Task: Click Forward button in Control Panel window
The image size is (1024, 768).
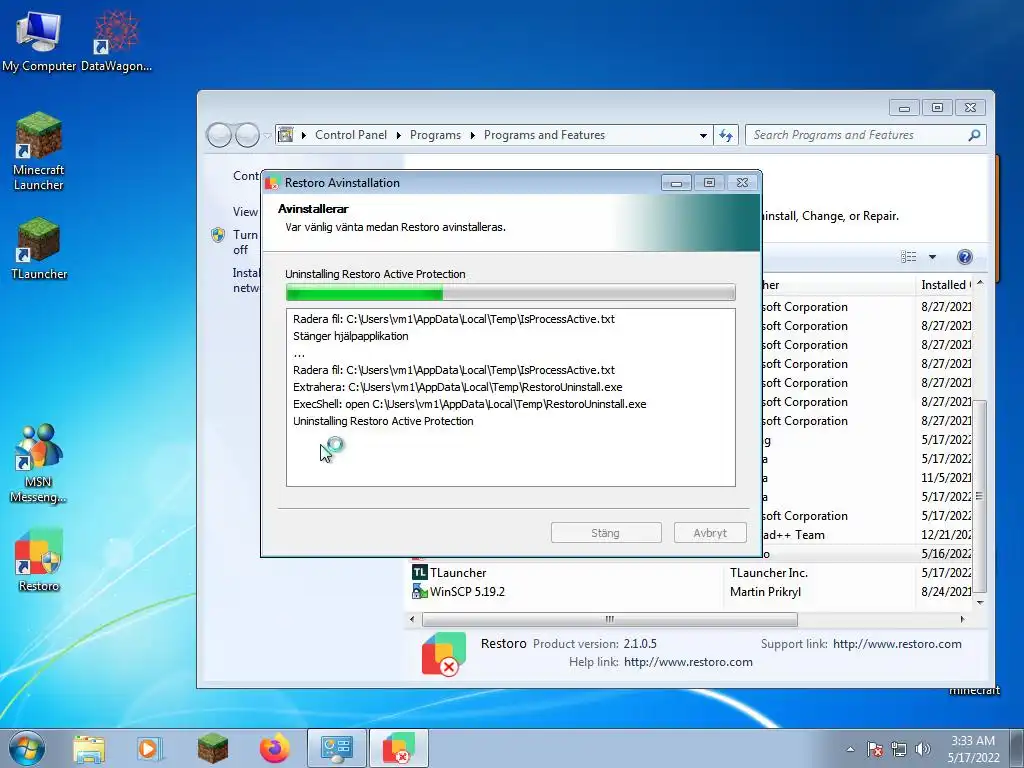Action: [x=247, y=135]
